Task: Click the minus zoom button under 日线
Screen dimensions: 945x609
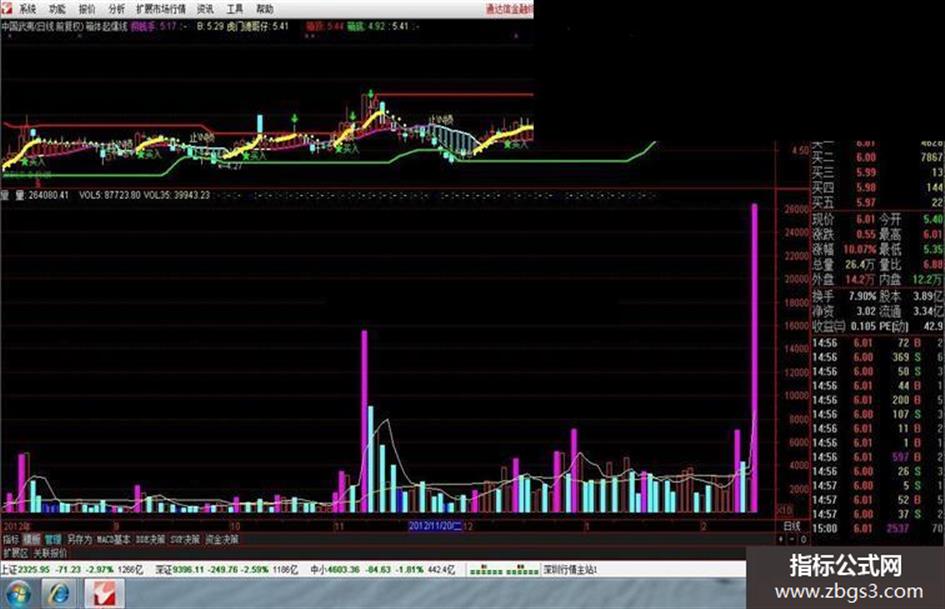Action: click(x=793, y=540)
